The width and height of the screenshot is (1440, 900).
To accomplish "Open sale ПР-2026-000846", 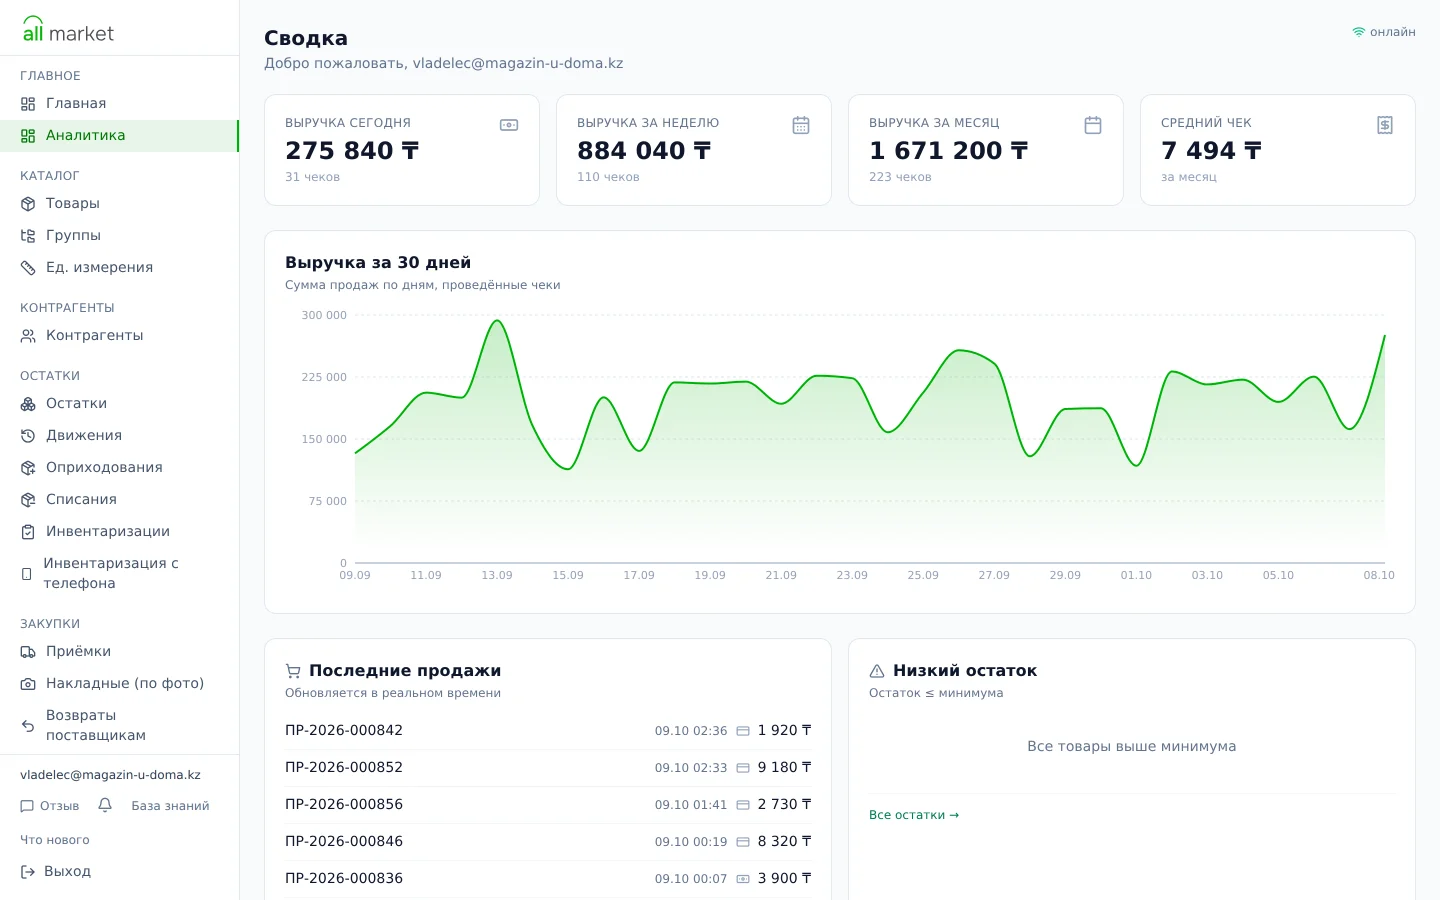I will tap(548, 842).
